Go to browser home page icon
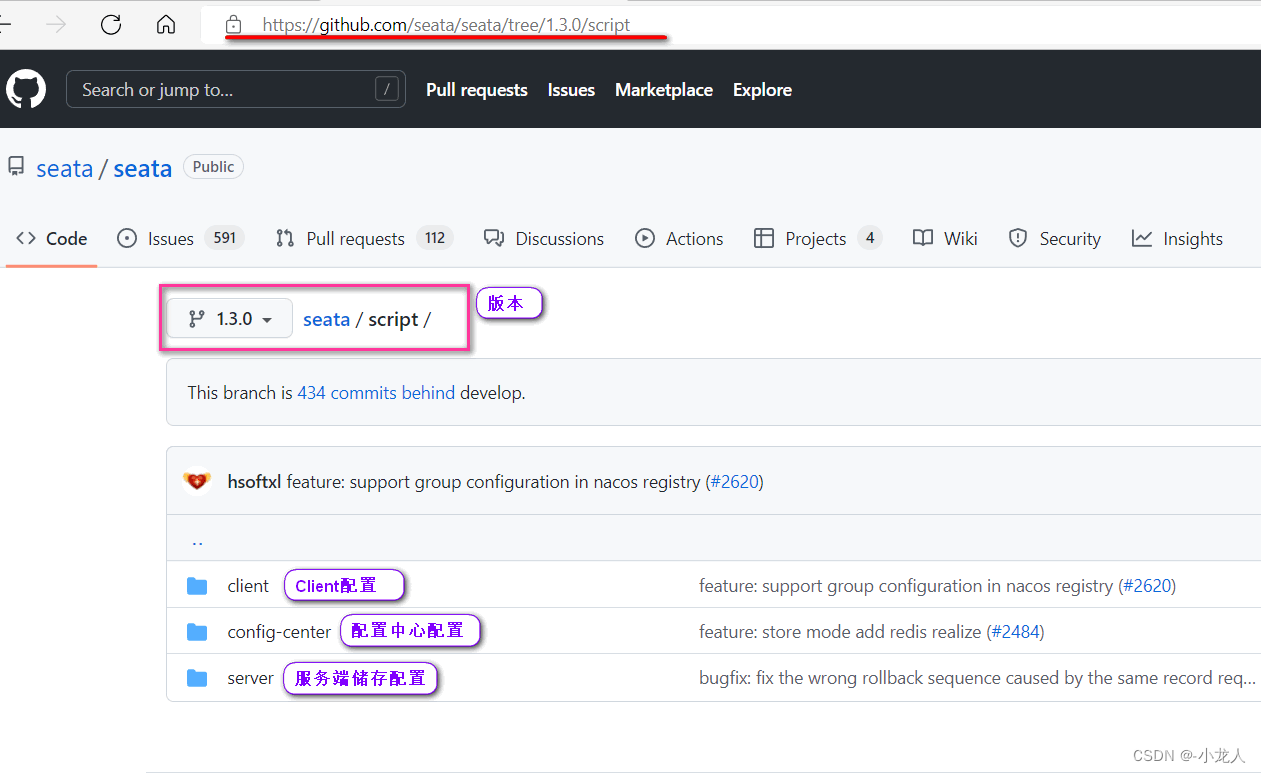1261x773 pixels. point(166,25)
